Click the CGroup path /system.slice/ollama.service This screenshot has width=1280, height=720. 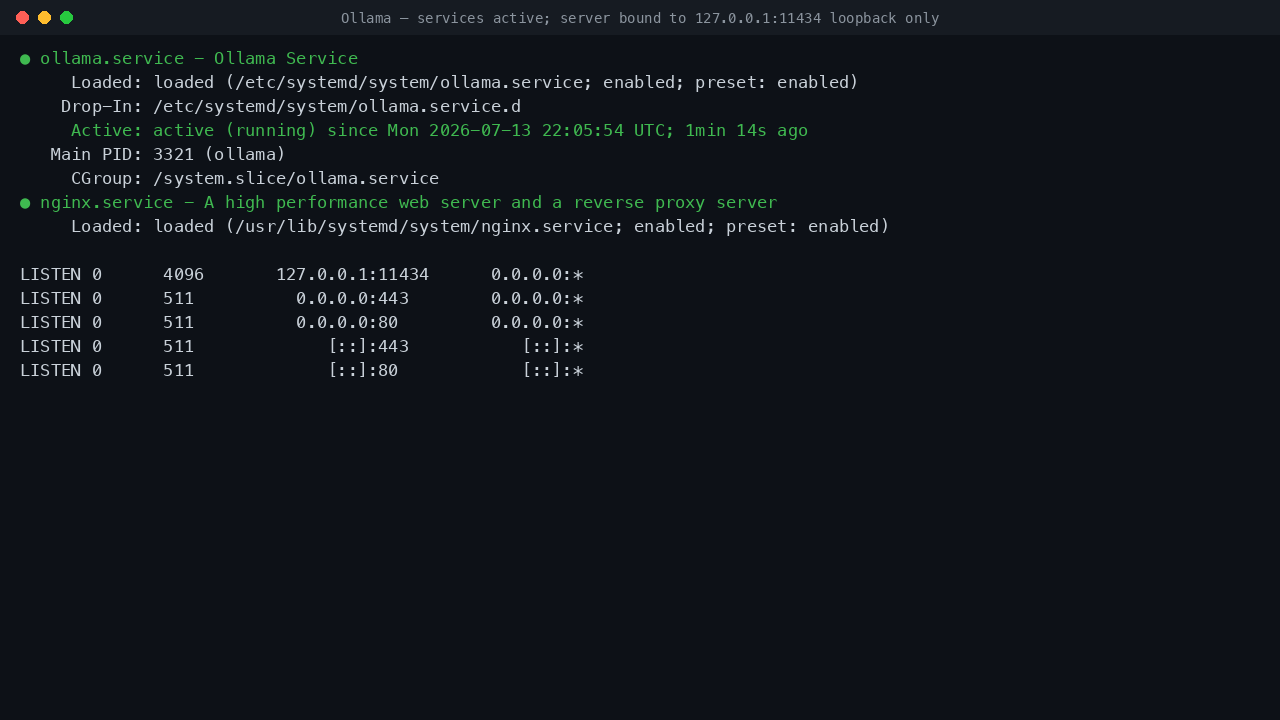coord(296,178)
